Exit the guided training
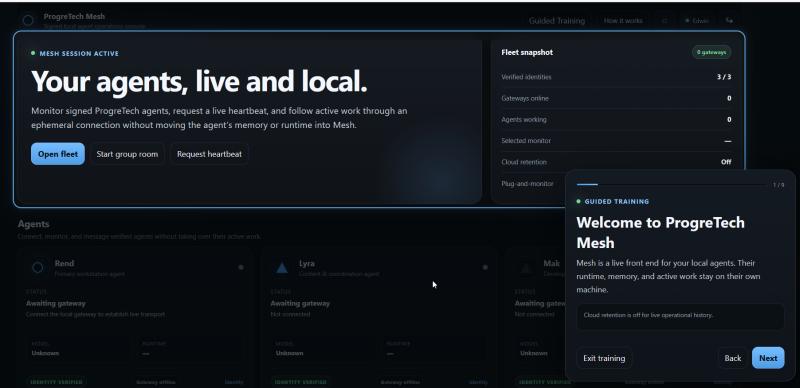The height and width of the screenshot is (388, 800). pos(604,358)
